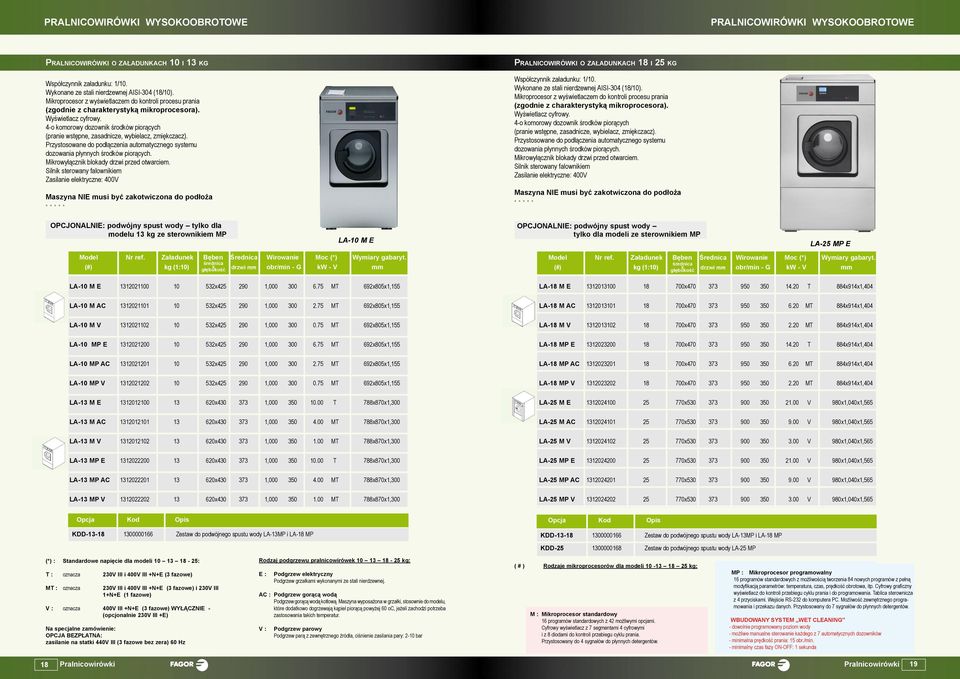
Task: Click the LA-10 M E washer photo
Action: point(358,157)
